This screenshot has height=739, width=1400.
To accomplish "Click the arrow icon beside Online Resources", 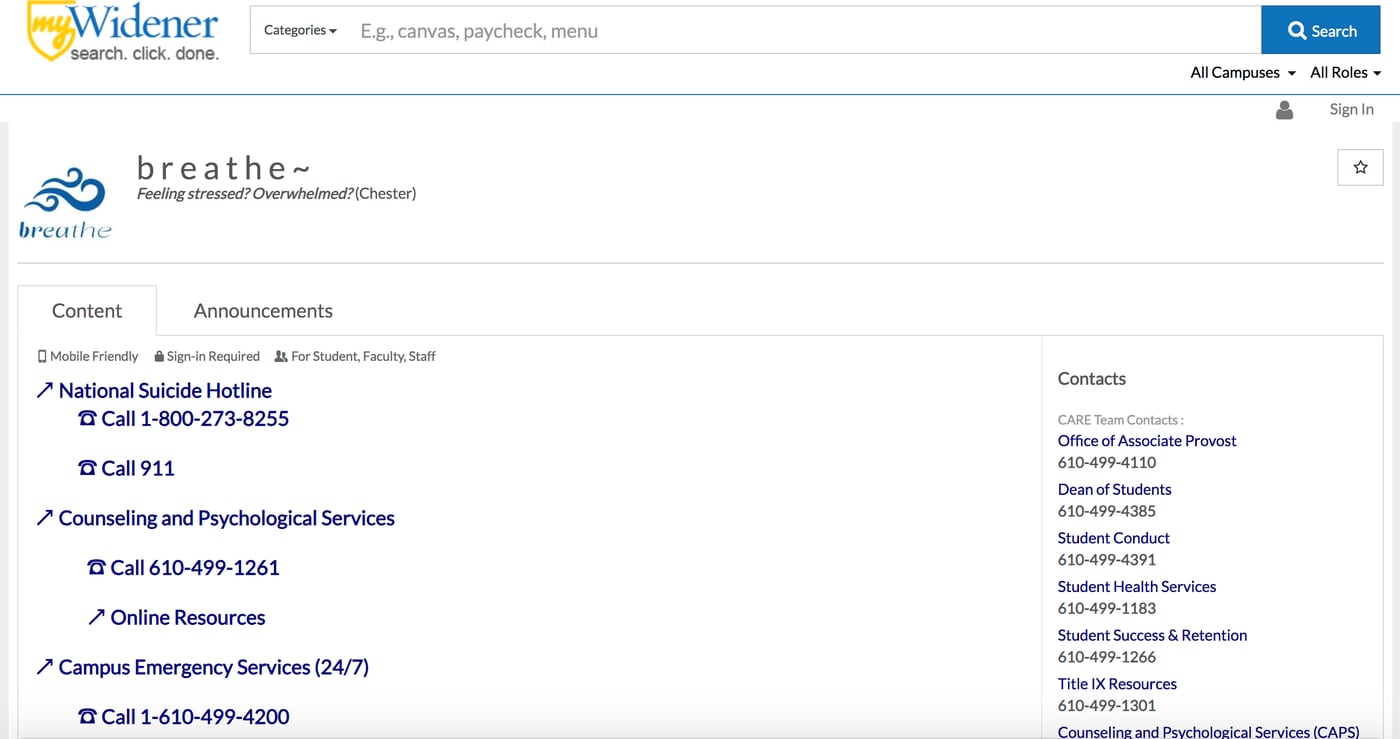I will [96, 618].
